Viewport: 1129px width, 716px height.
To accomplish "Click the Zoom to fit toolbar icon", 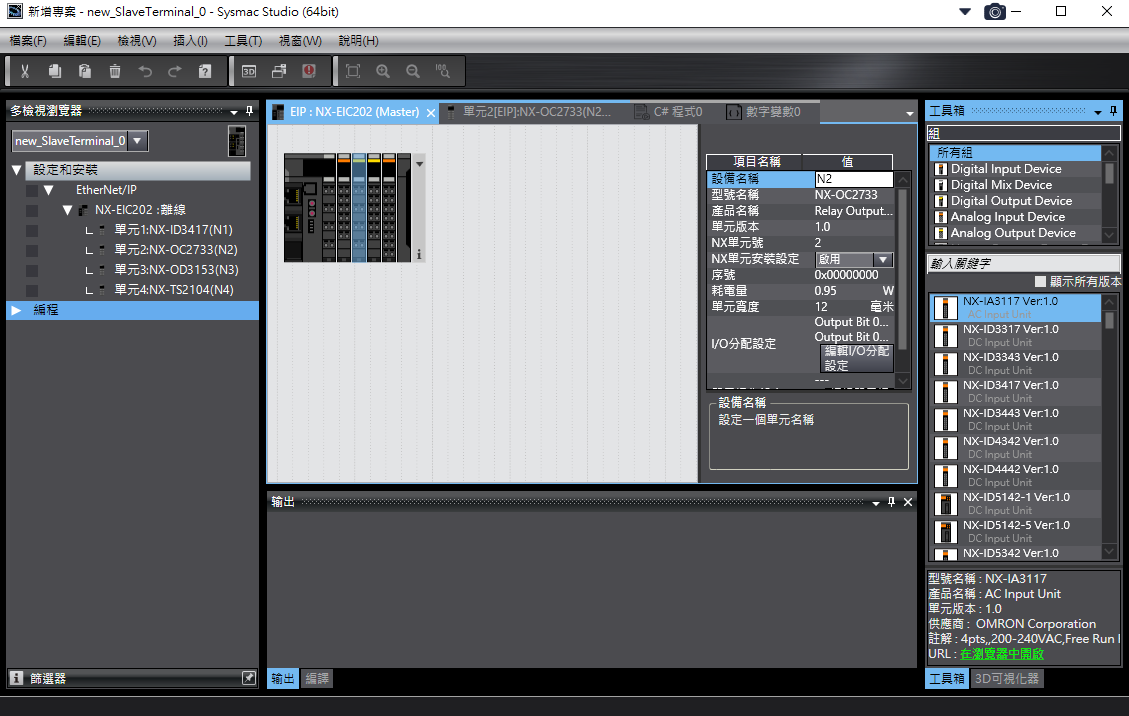I will pos(353,71).
